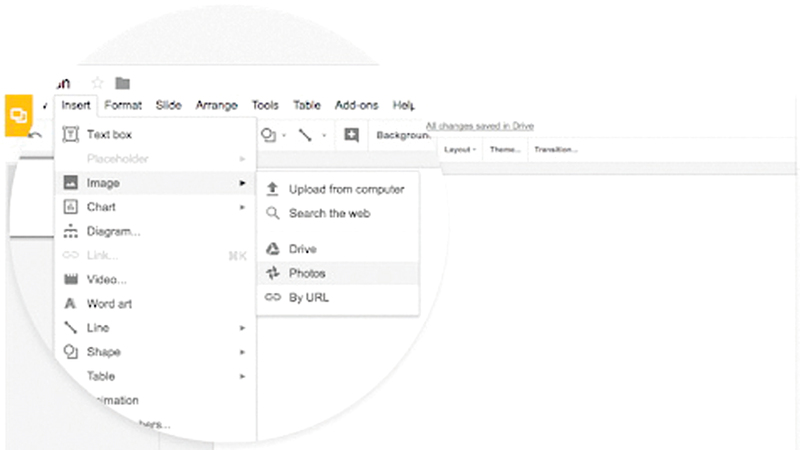Open the Layout dropdown
Image resolution: width=800 pixels, height=450 pixels.
459,149
